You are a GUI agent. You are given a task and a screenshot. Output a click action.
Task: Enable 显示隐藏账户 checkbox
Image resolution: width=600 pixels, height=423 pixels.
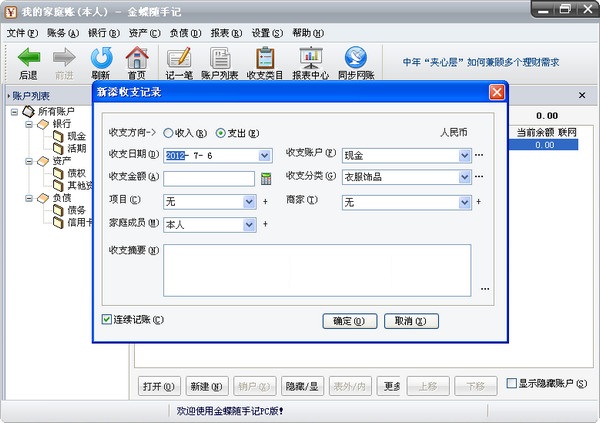512,384
